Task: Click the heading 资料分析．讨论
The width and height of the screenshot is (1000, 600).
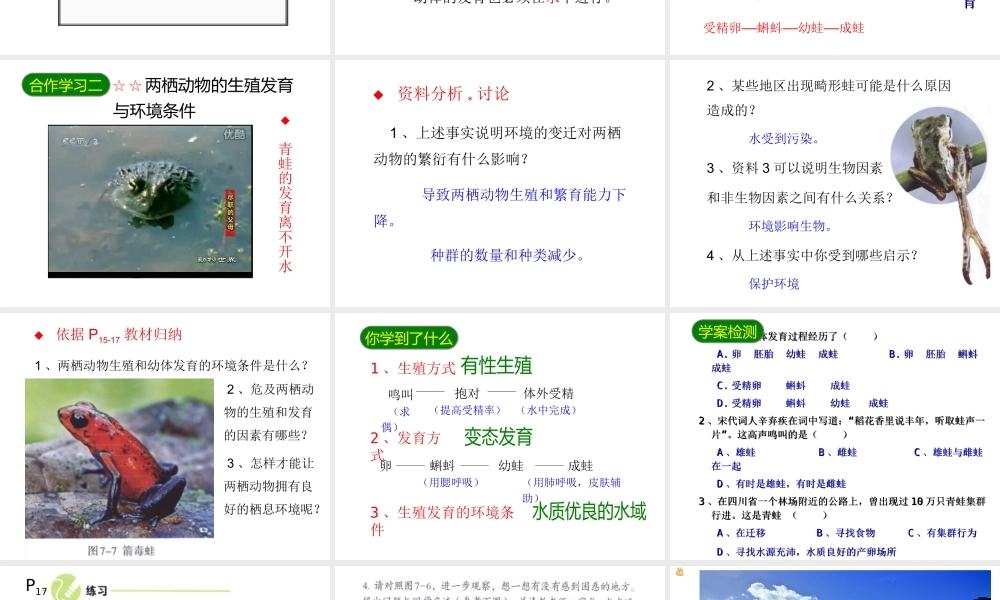Action: coord(453,94)
